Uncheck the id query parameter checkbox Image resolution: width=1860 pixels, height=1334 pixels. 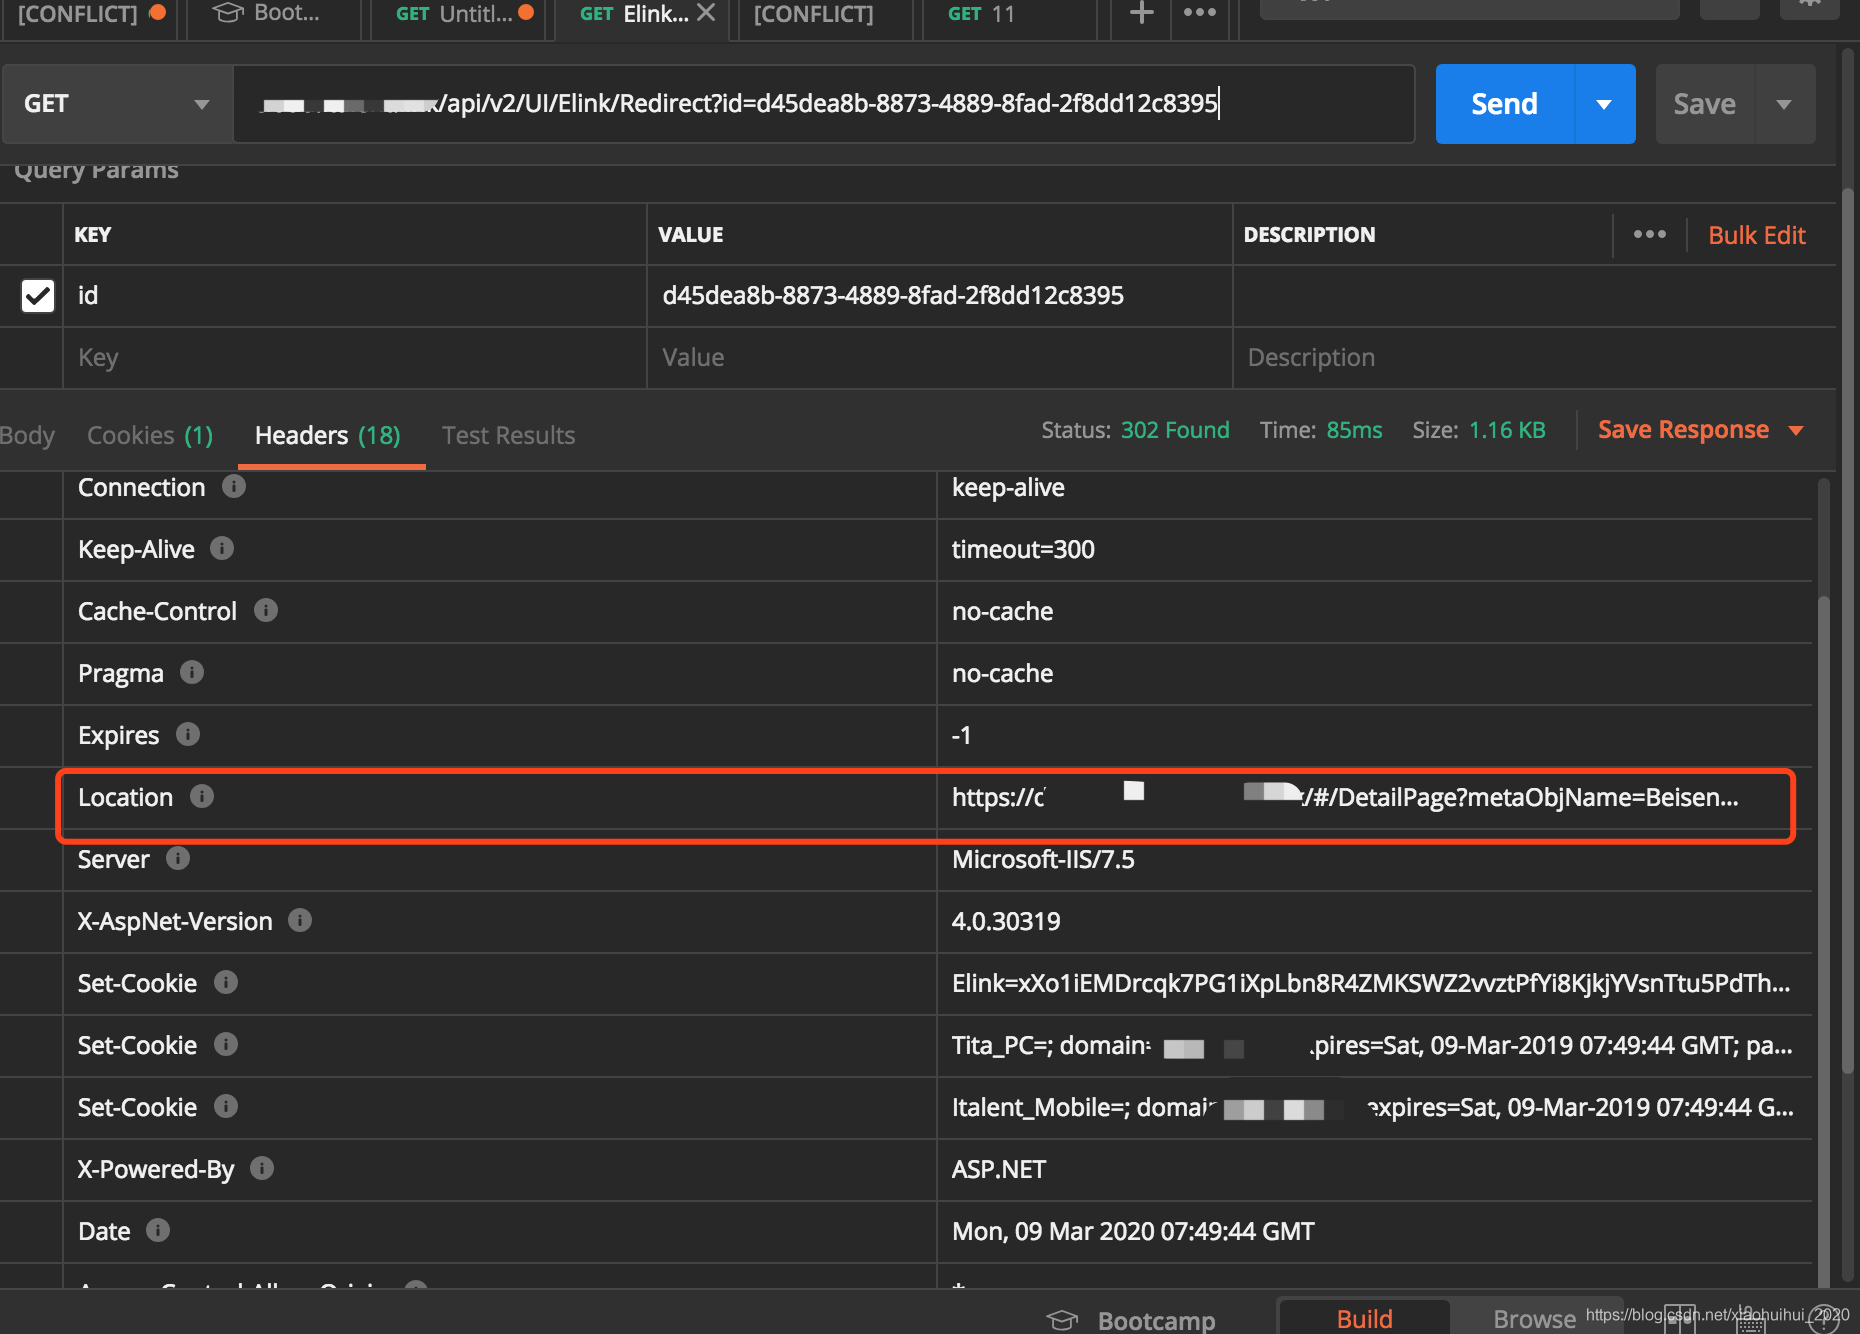pos(38,296)
